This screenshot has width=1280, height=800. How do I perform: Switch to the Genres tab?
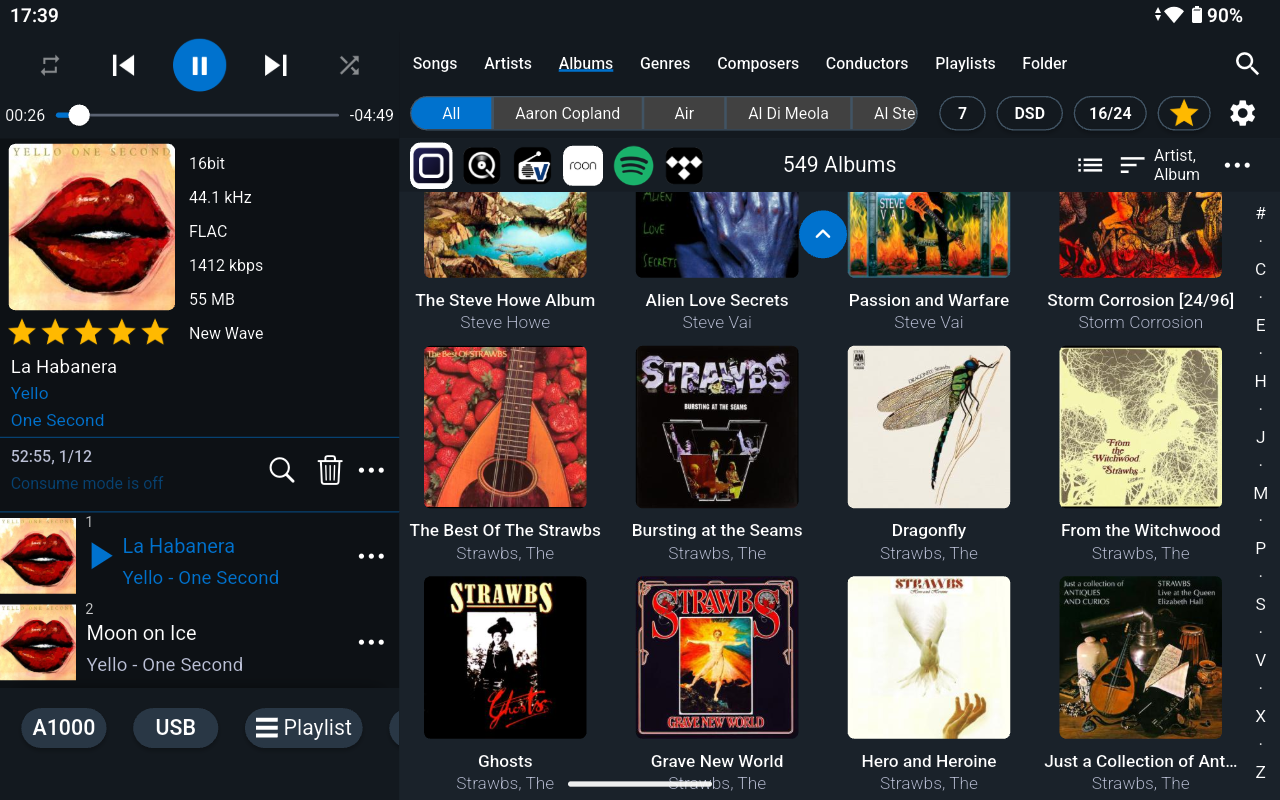tap(665, 63)
